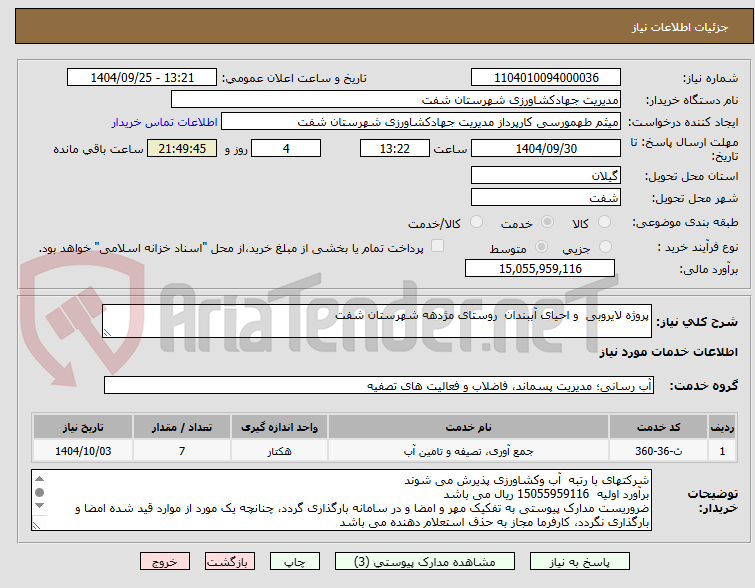The width and height of the screenshot is (755, 588).
Task: Click the resize grip of شرح کلی نیاز box
Action: click(107, 332)
